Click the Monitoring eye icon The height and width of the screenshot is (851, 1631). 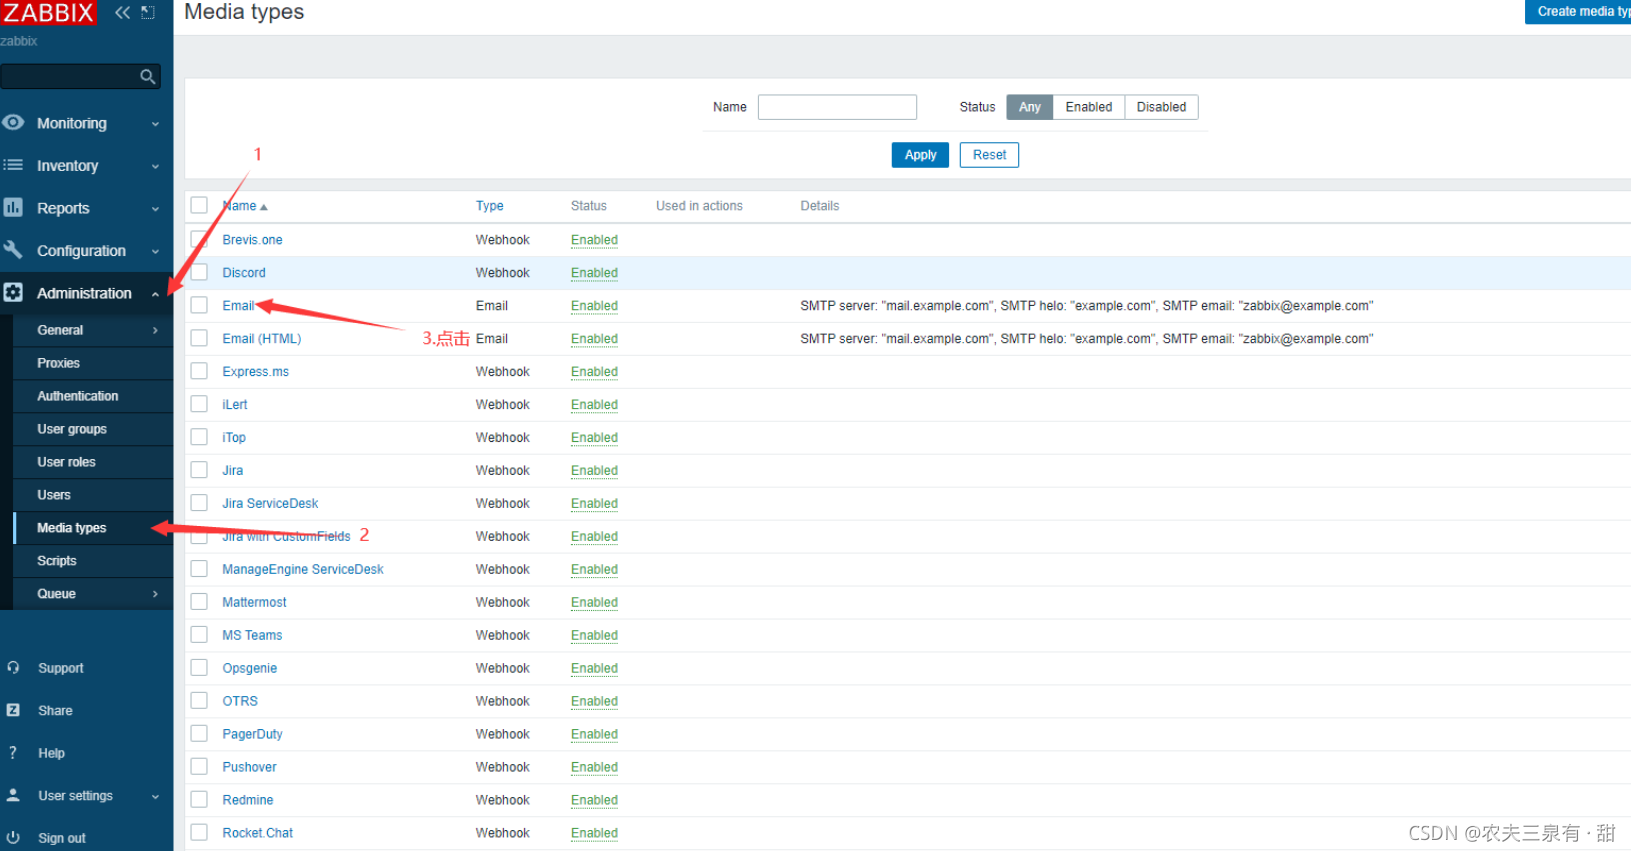(x=13, y=123)
